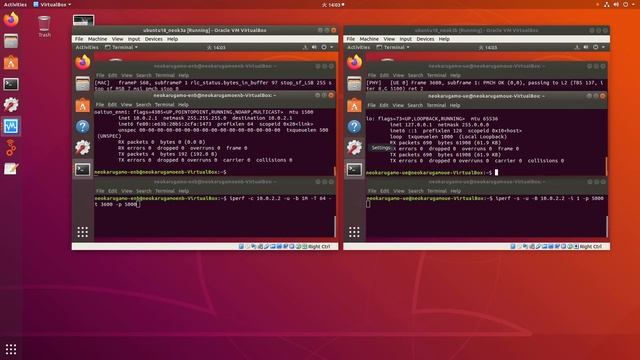Click Terminal icon in left VM dock
Image resolution: width=640 pixels, height=360 pixels.
82,169
